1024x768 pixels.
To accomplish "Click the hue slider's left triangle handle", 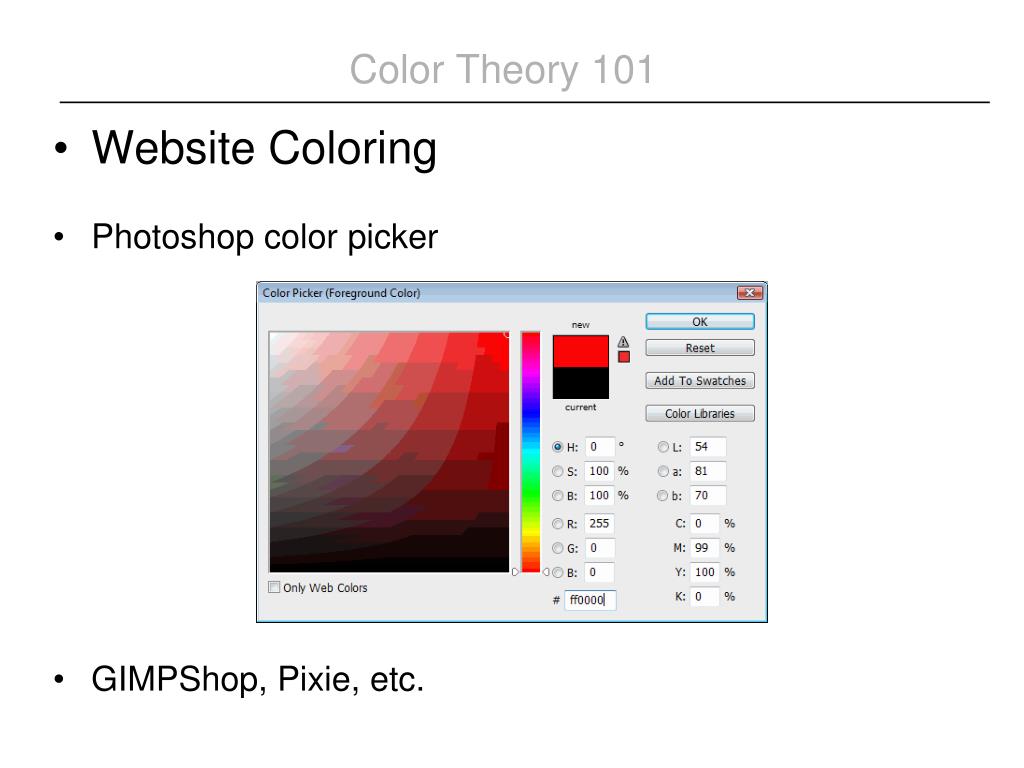I will [x=515, y=572].
